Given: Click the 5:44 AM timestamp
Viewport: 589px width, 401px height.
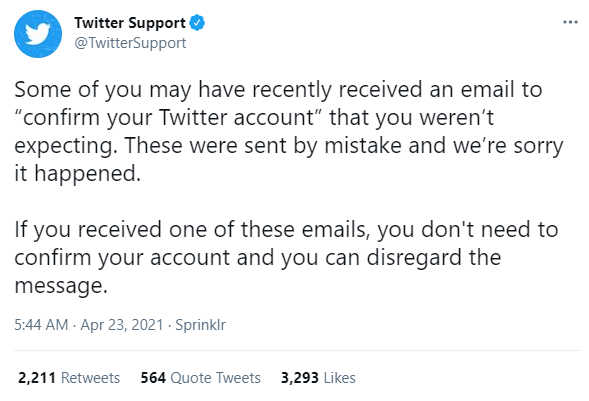Looking at the screenshot, I should (41, 325).
